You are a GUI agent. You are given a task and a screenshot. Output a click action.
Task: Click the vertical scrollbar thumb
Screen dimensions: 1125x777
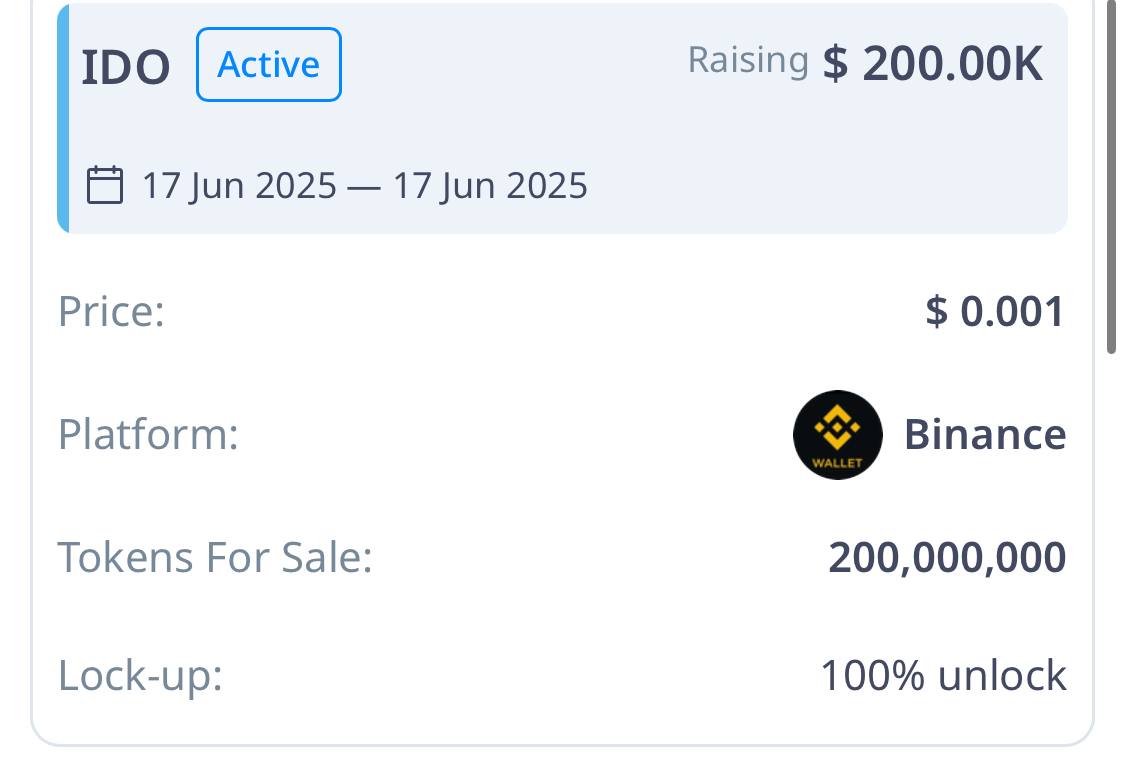[x=1111, y=176]
